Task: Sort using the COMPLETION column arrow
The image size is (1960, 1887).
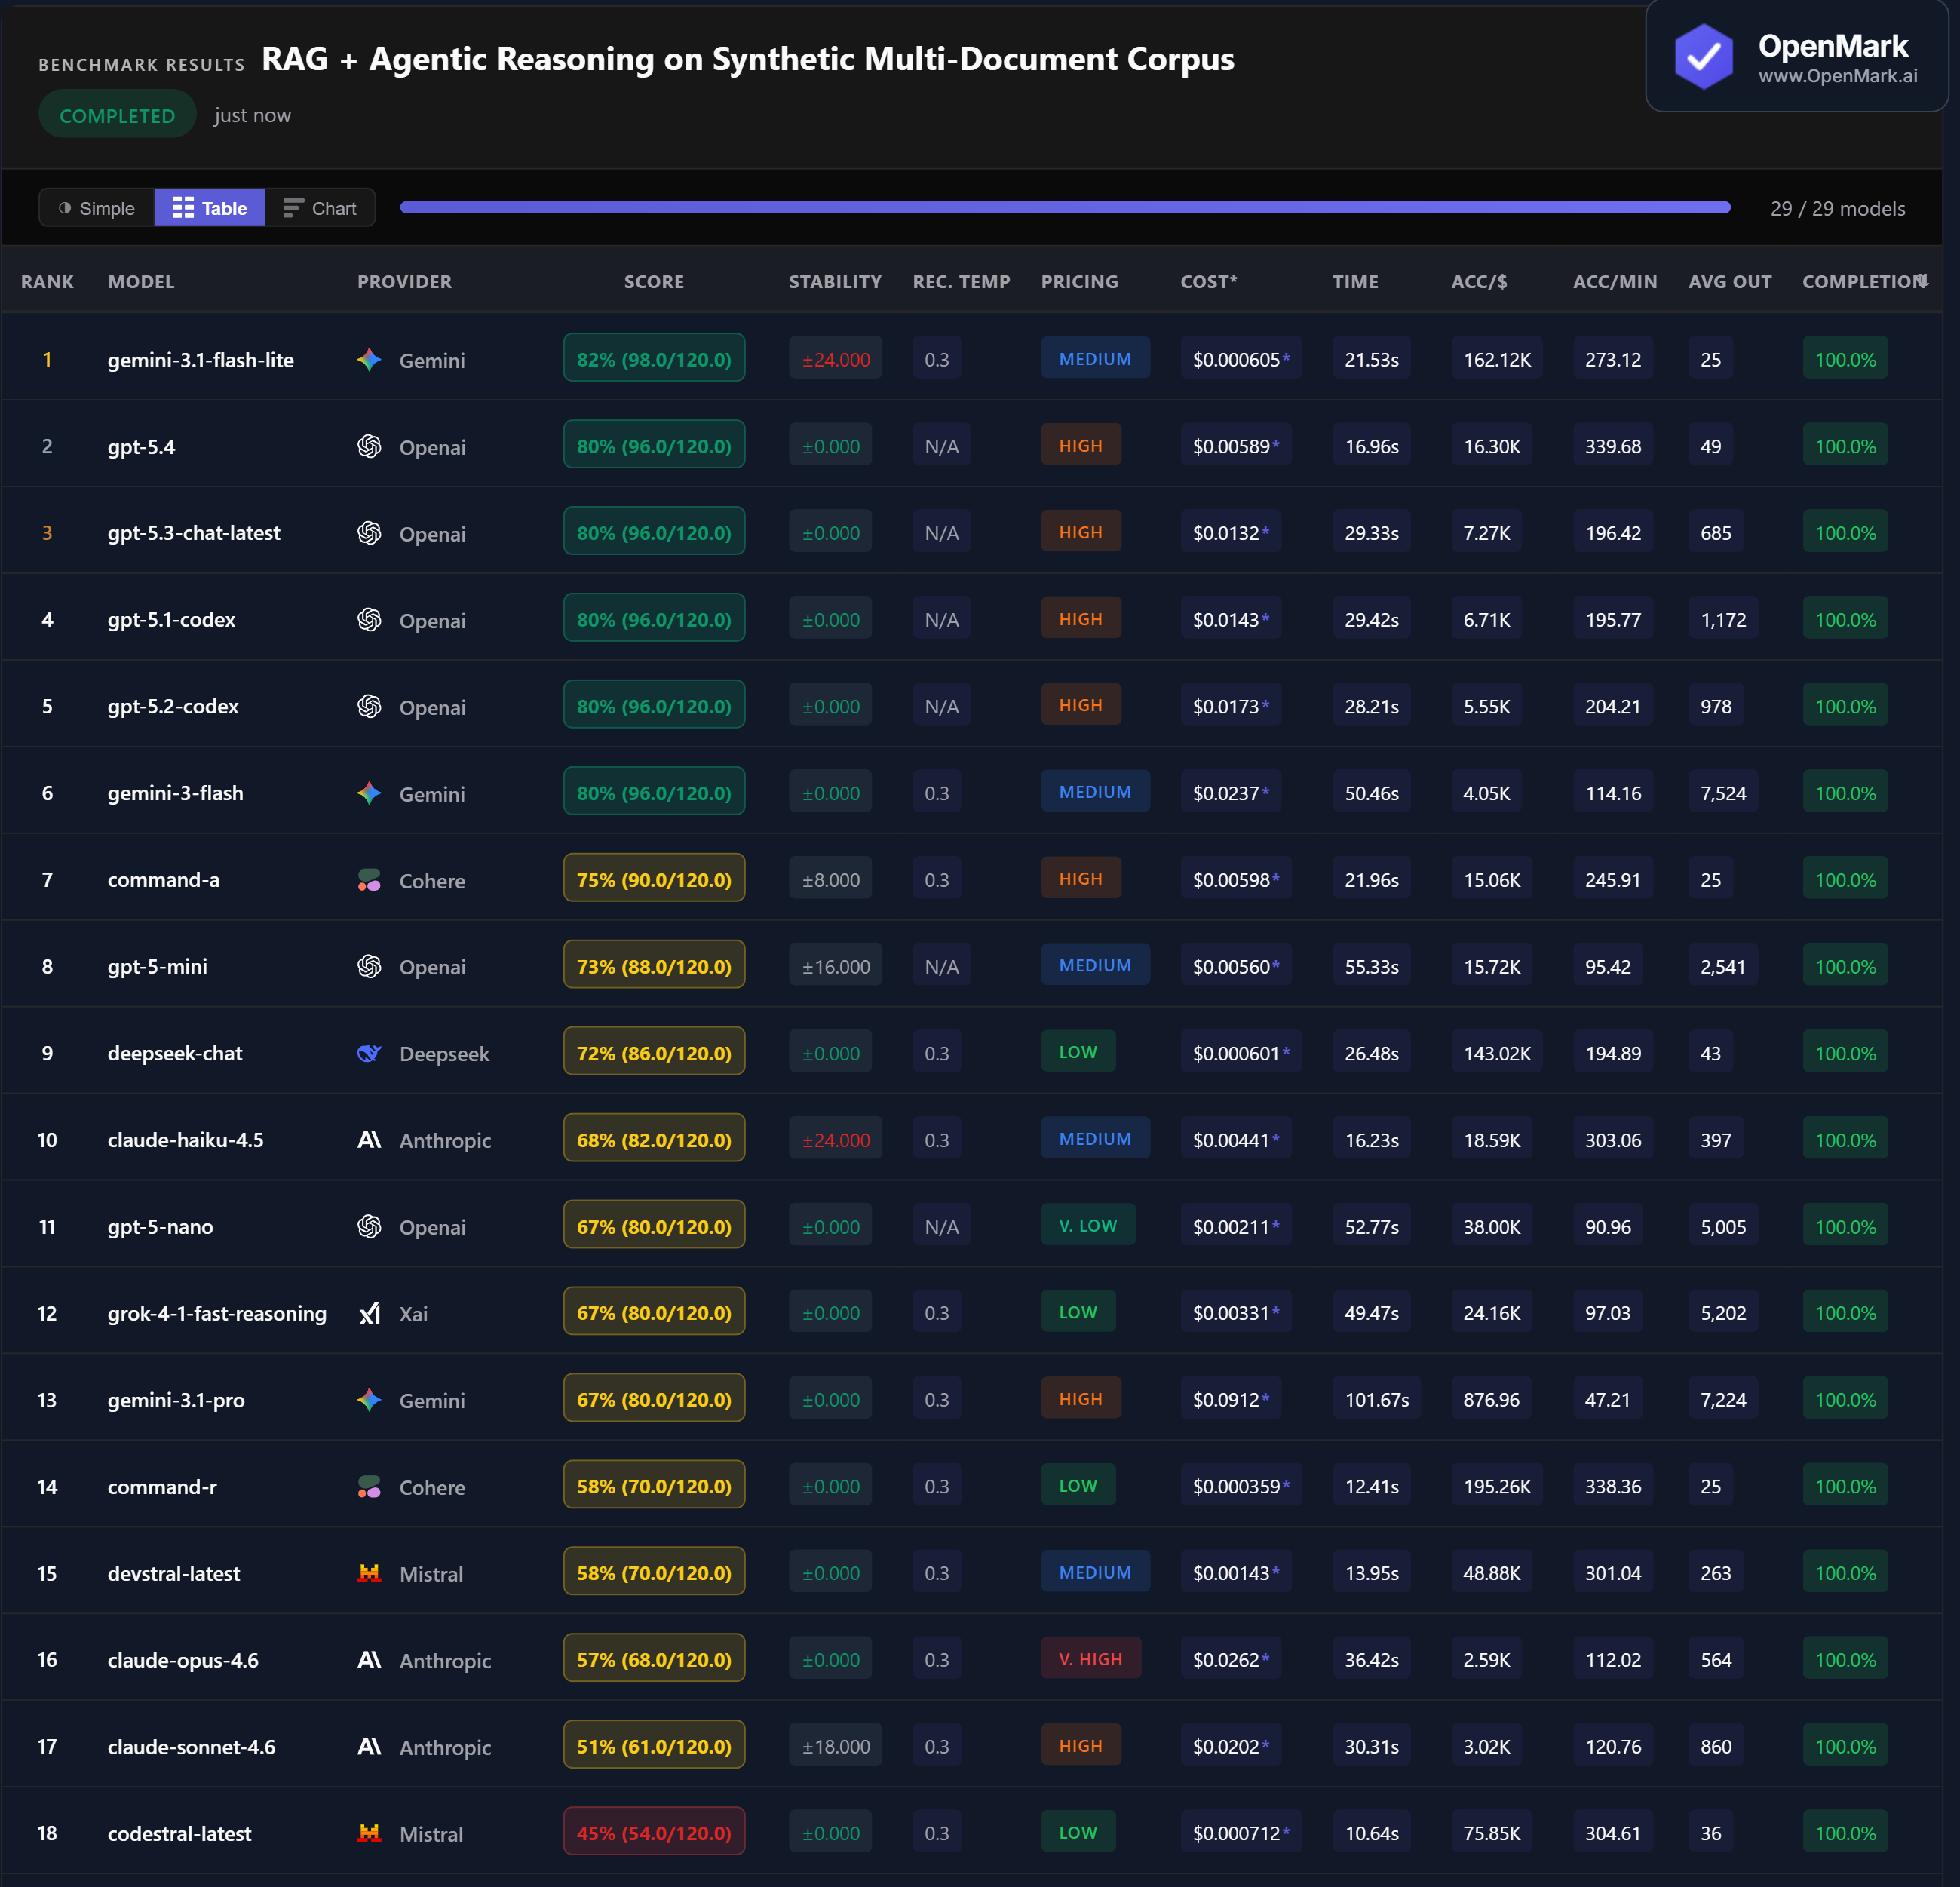Action: pos(1922,280)
